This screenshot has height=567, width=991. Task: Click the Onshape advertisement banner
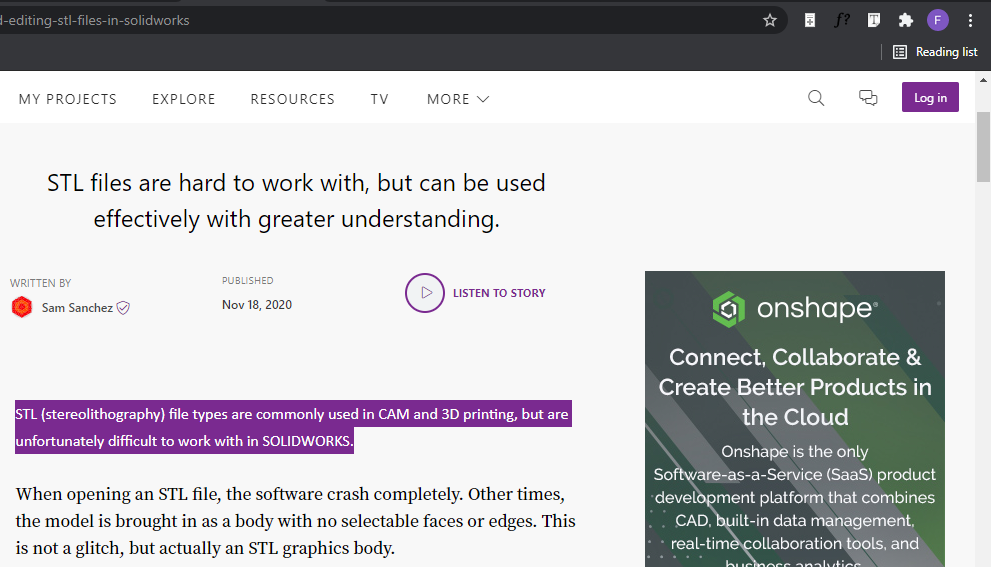(x=795, y=420)
